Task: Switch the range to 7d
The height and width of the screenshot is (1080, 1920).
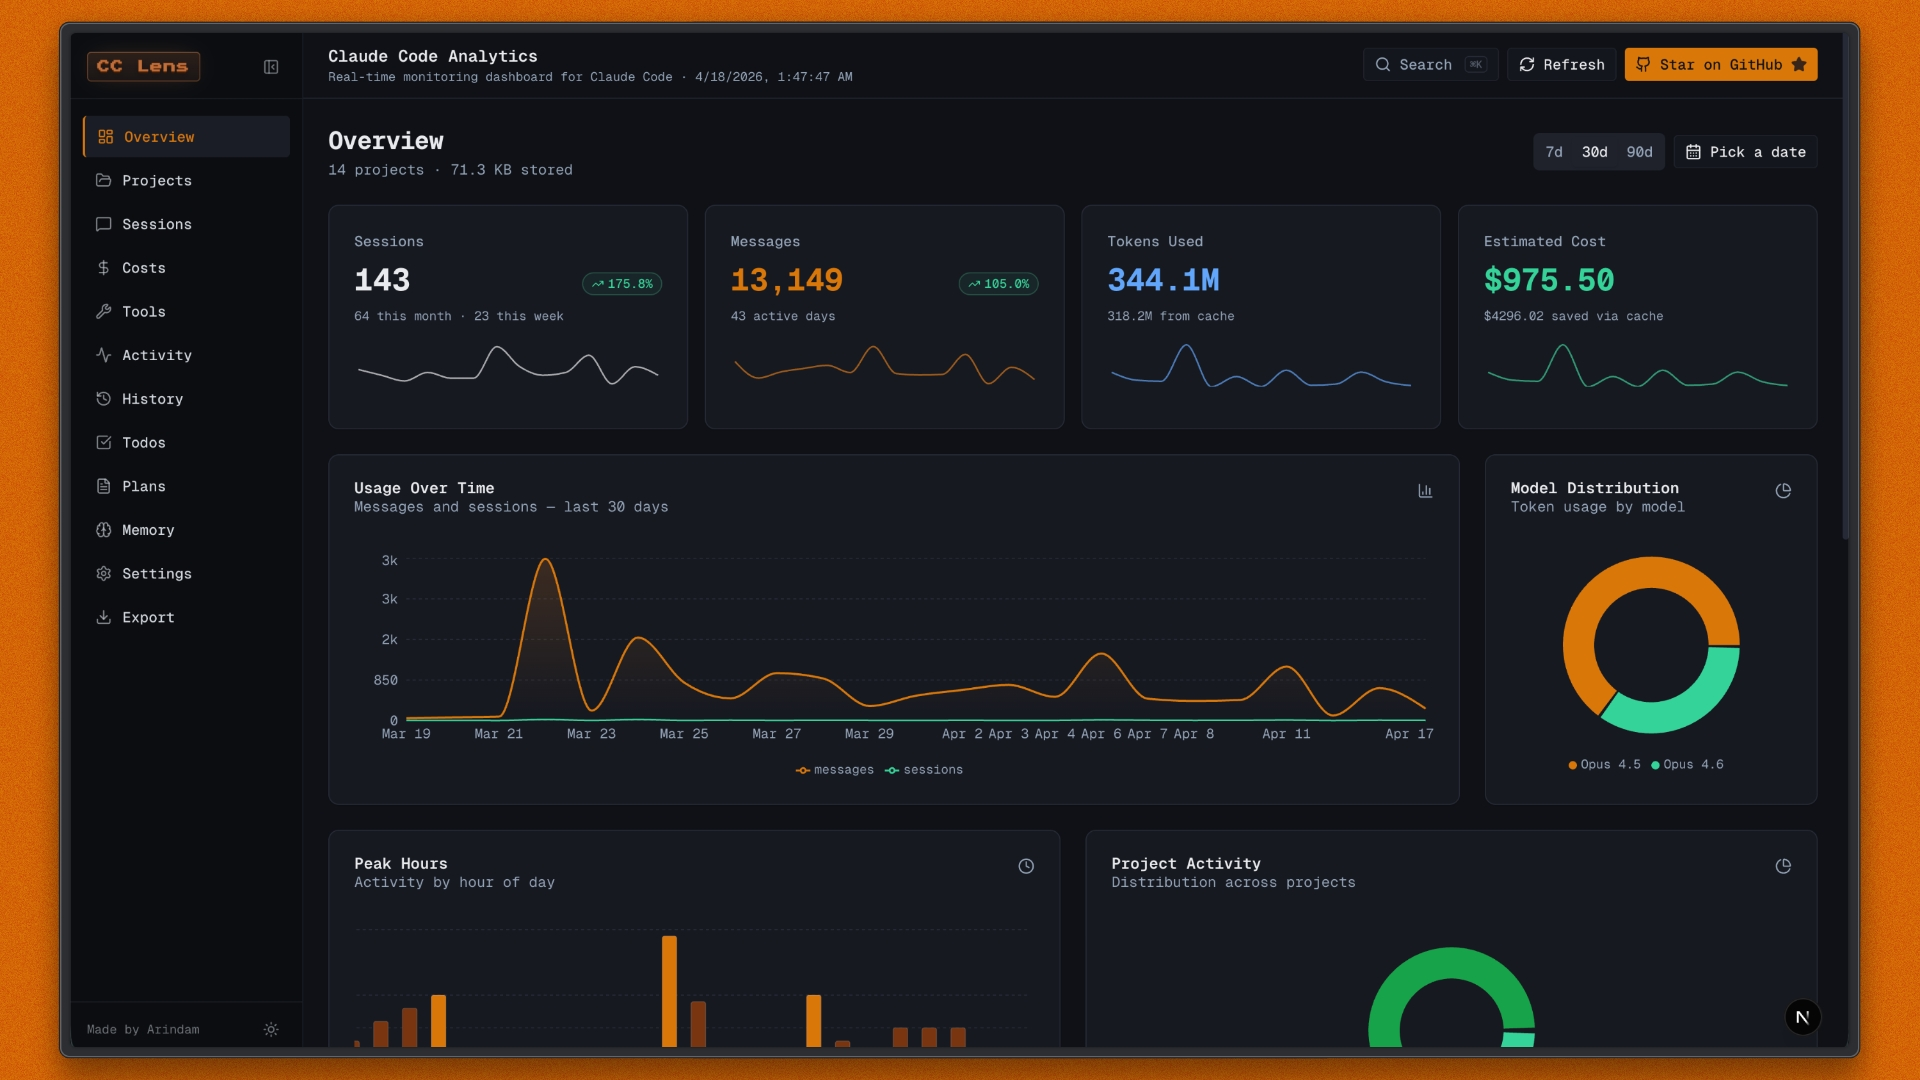Action: [x=1554, y=152]
